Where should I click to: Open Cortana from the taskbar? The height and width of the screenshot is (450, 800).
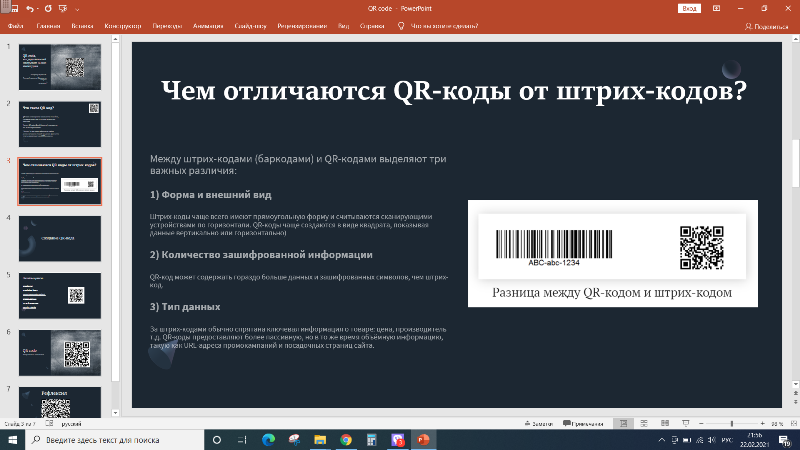(217, 440)
